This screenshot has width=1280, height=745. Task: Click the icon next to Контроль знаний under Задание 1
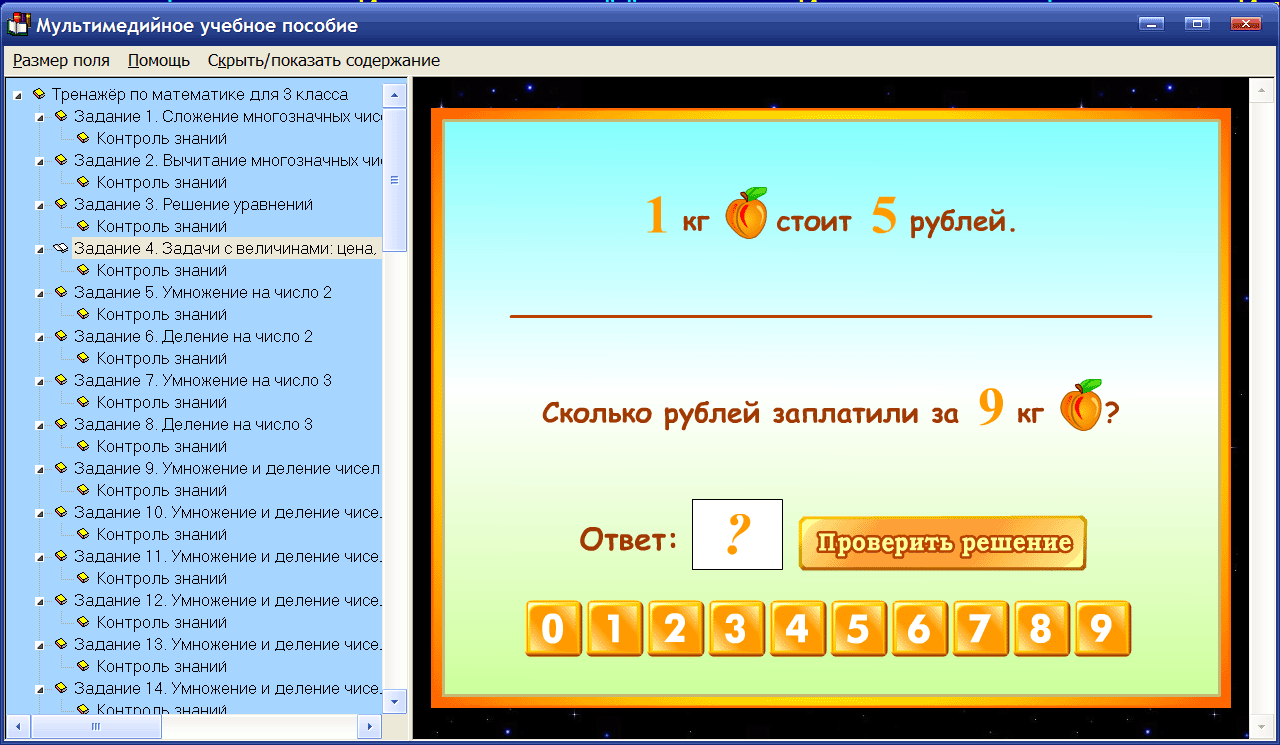(x=81, y=138)
